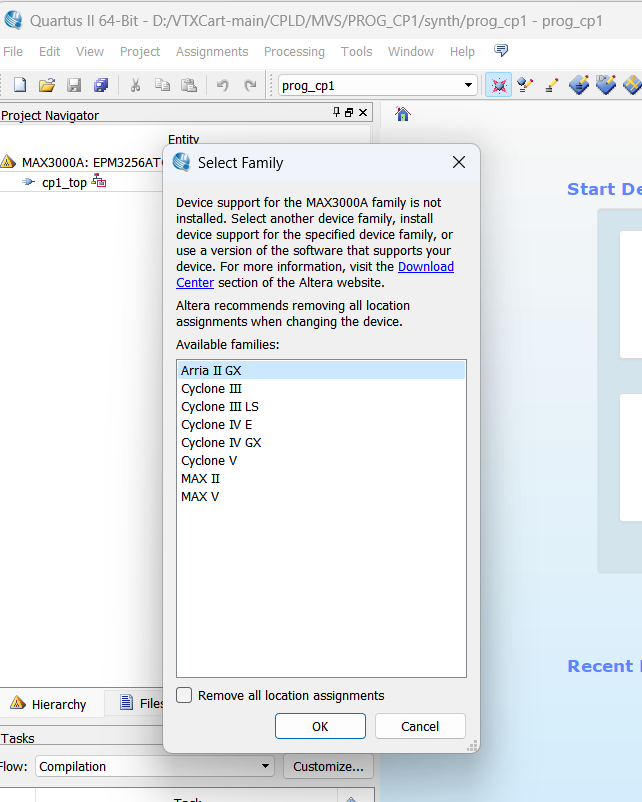Select the cp1_top entity
The height and width of the screenshot is (802, 642).
[64, 183]
